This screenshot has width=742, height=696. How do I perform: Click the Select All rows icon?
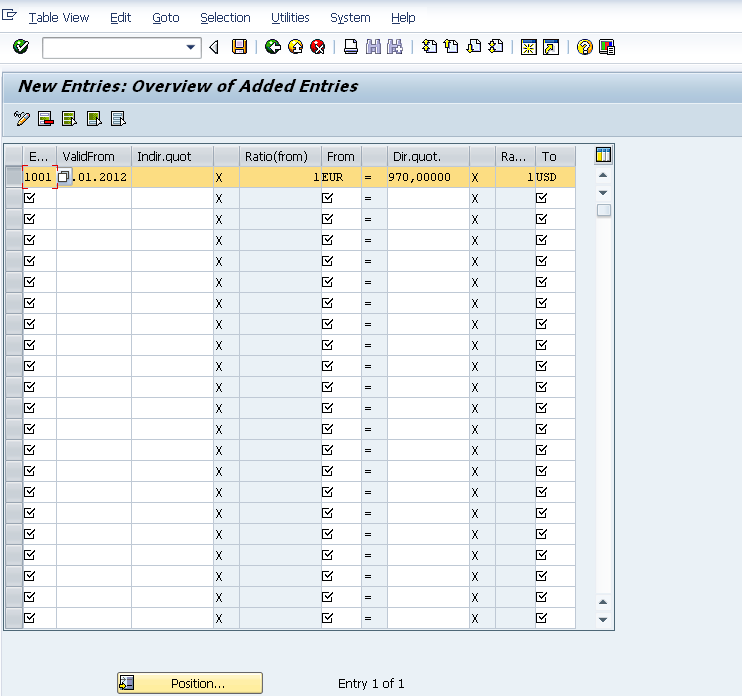pyautogui.click(x=70, y=119)
